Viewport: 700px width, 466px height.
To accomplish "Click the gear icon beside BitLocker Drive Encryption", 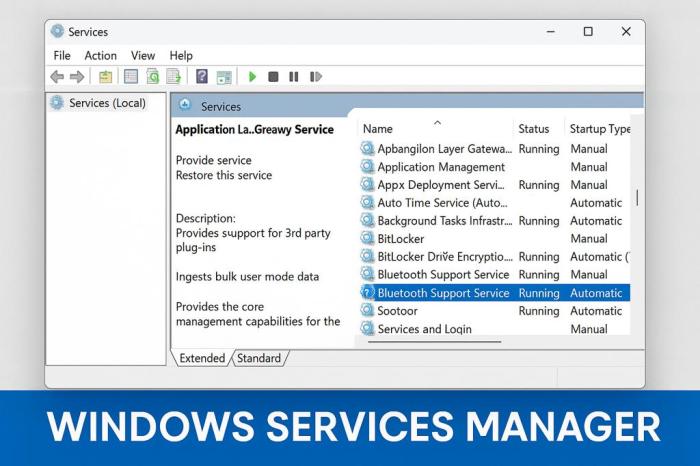I will 367,256.
